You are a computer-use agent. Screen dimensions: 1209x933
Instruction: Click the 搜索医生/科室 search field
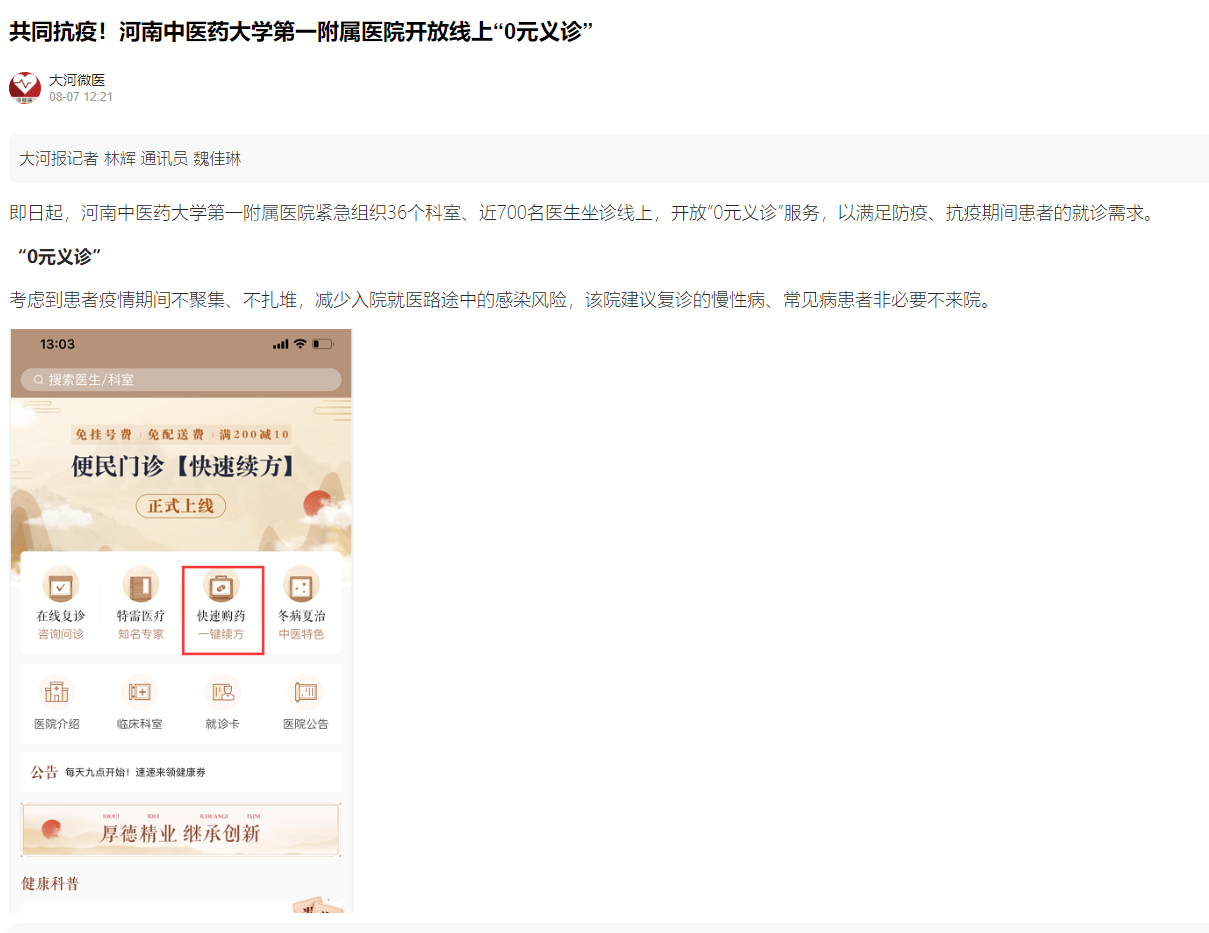[x=180, y=380]
